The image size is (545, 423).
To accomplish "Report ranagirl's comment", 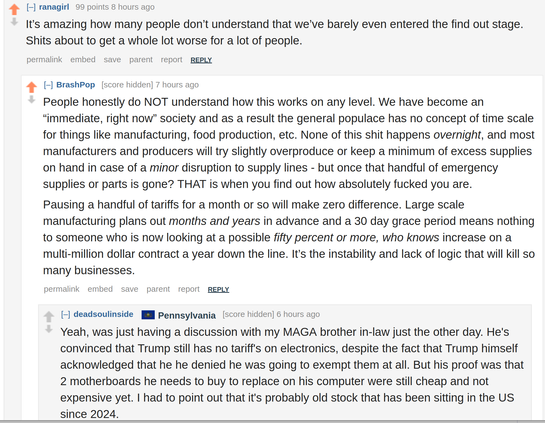I will pos(171,60).
